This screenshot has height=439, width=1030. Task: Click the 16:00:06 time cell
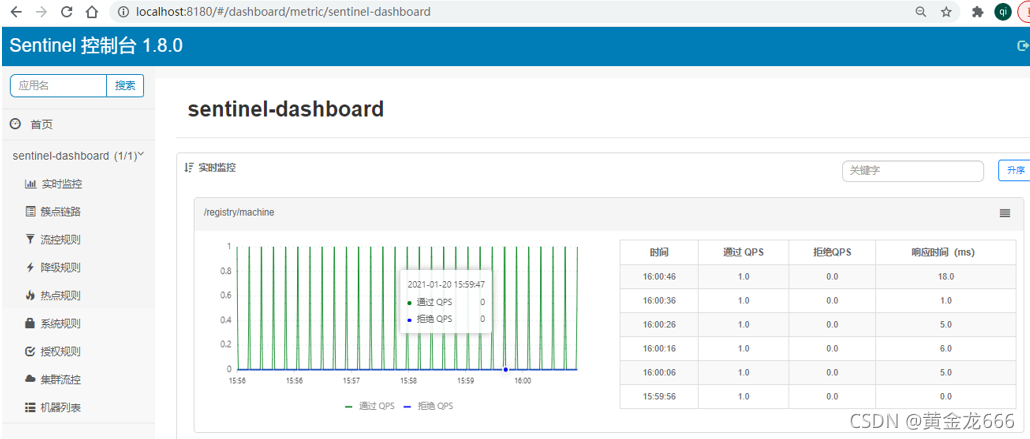click(x=660, y=372)
